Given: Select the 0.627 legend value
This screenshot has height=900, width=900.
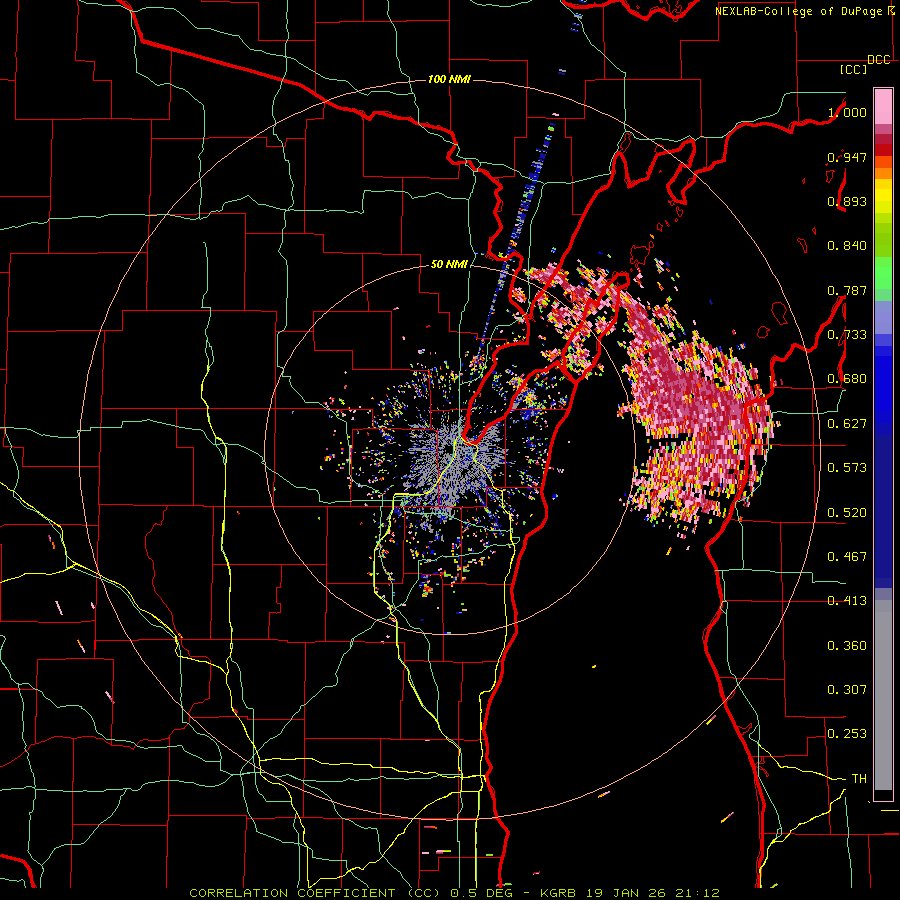Looking at the screenshot, I should (847, 424).
